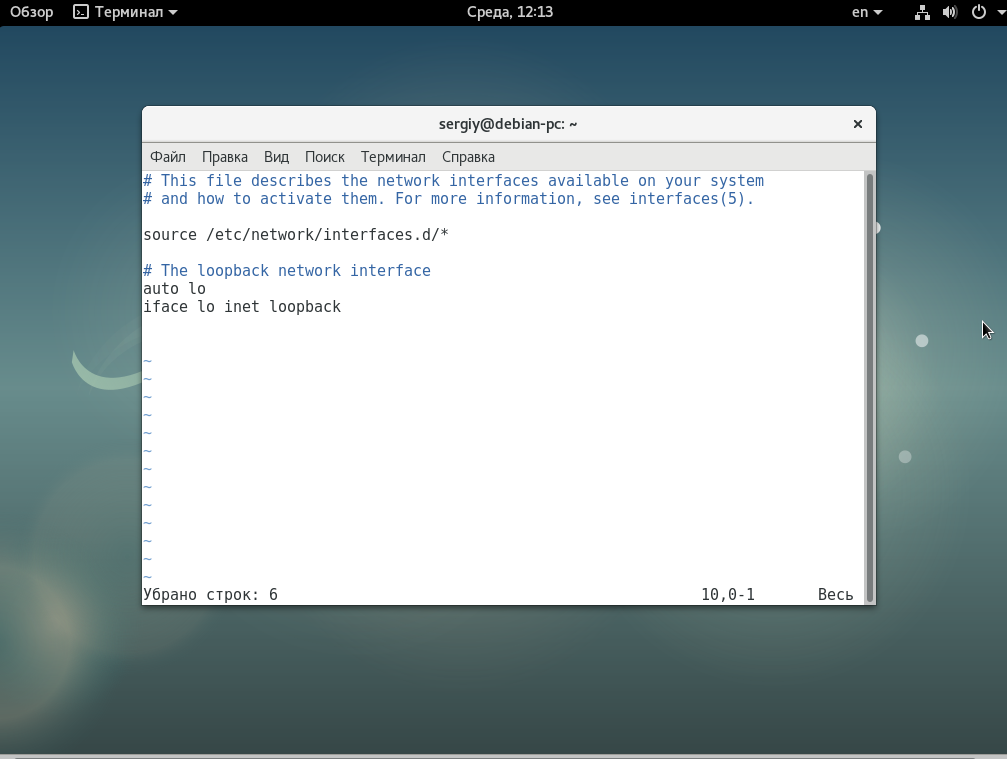Click the 'Убрано строк: 6' status line

coord(211,595)
